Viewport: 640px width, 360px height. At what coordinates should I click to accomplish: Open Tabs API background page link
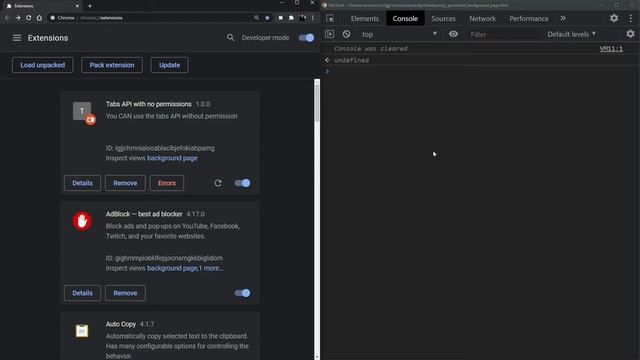pyautogui.click(x=172, y=158)
